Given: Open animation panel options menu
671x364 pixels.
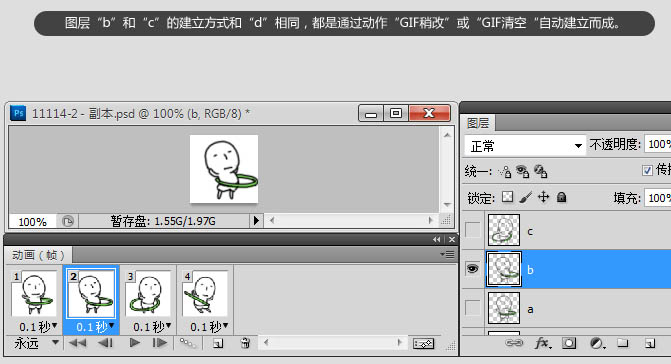Looking at the screenshot, I should click(x=447, y=255).
